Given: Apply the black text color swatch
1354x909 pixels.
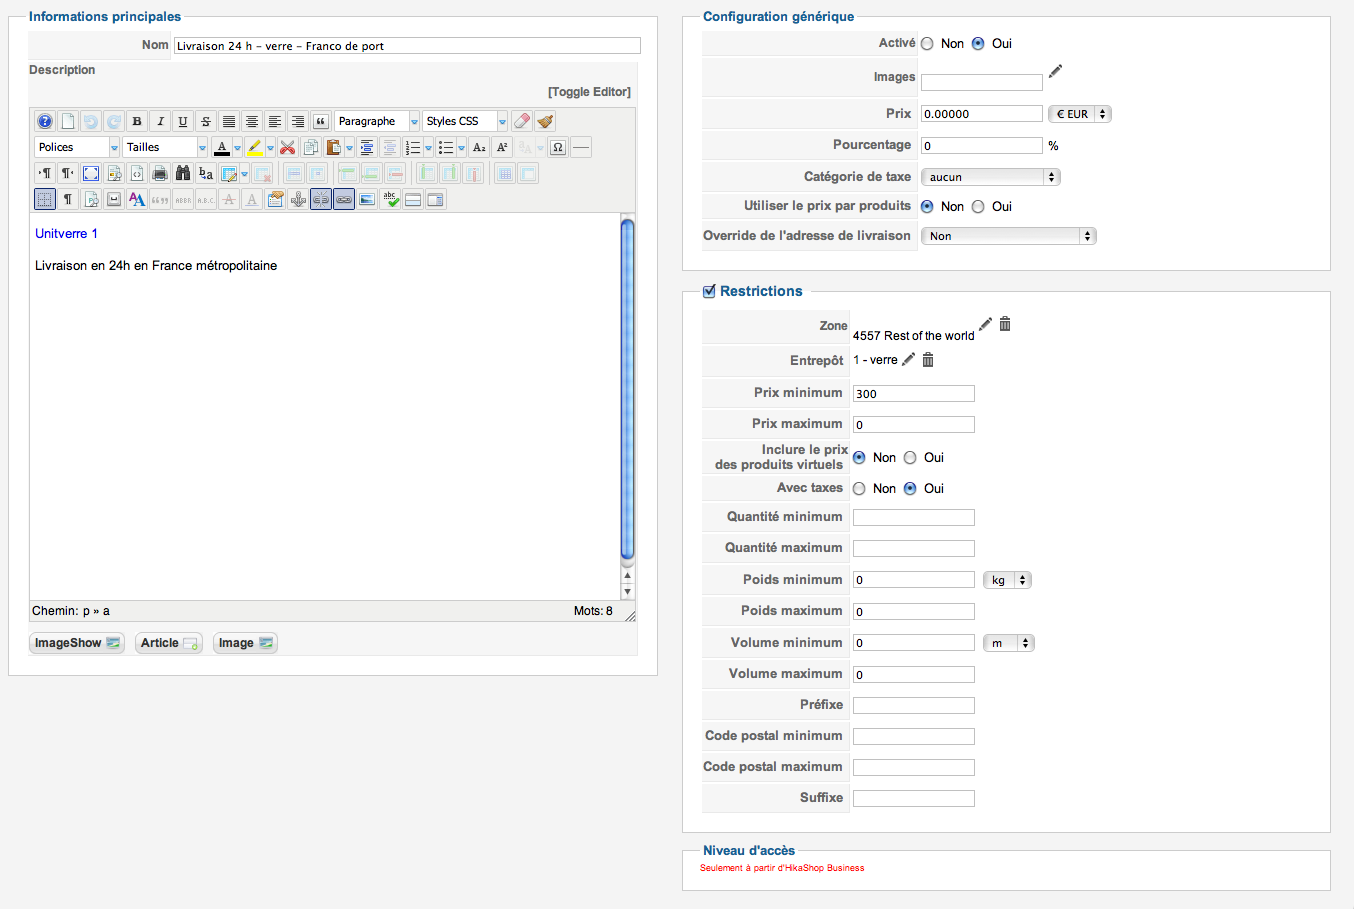Looking at the screenshot, I should 222,147.
